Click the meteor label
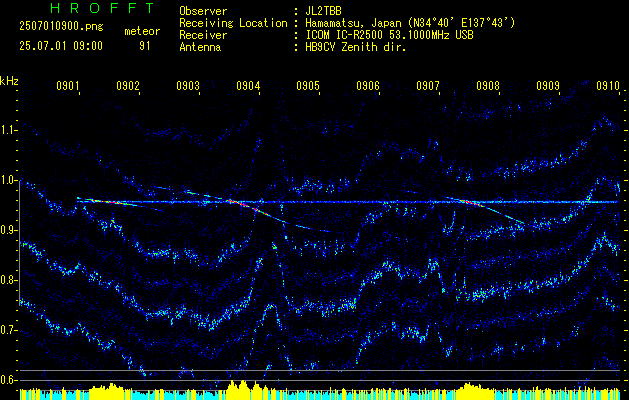 point(142,31)
